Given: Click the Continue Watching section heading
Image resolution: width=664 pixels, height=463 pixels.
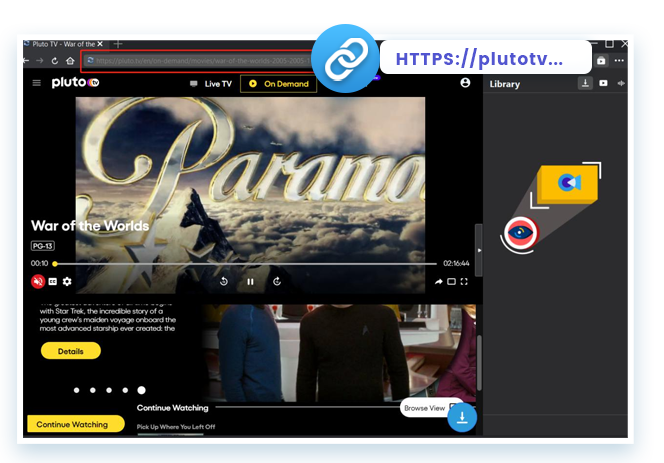Looking at the screenshot, I should (172, 408).
